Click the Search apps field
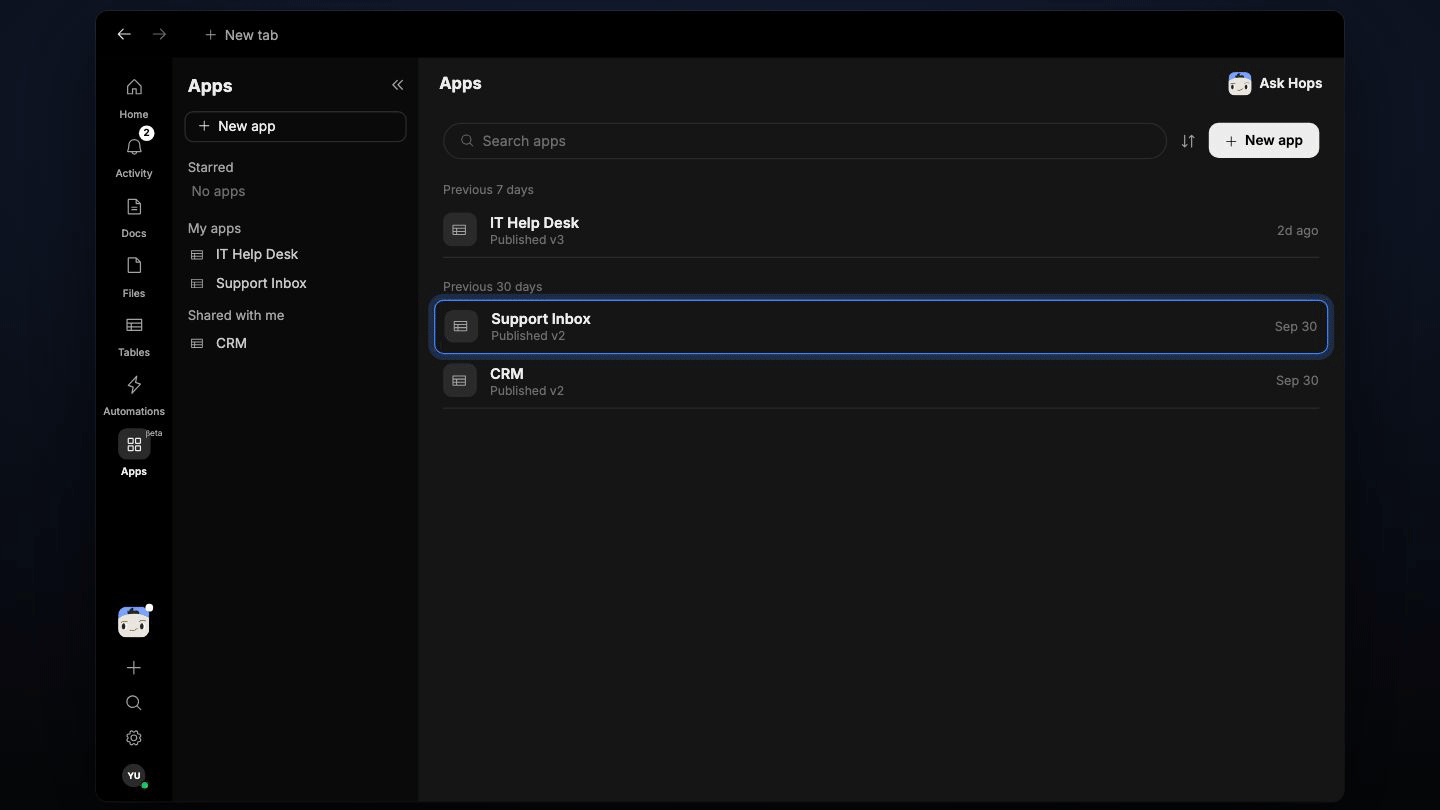This screenshot has height=810, width=1440. (805, 141)
